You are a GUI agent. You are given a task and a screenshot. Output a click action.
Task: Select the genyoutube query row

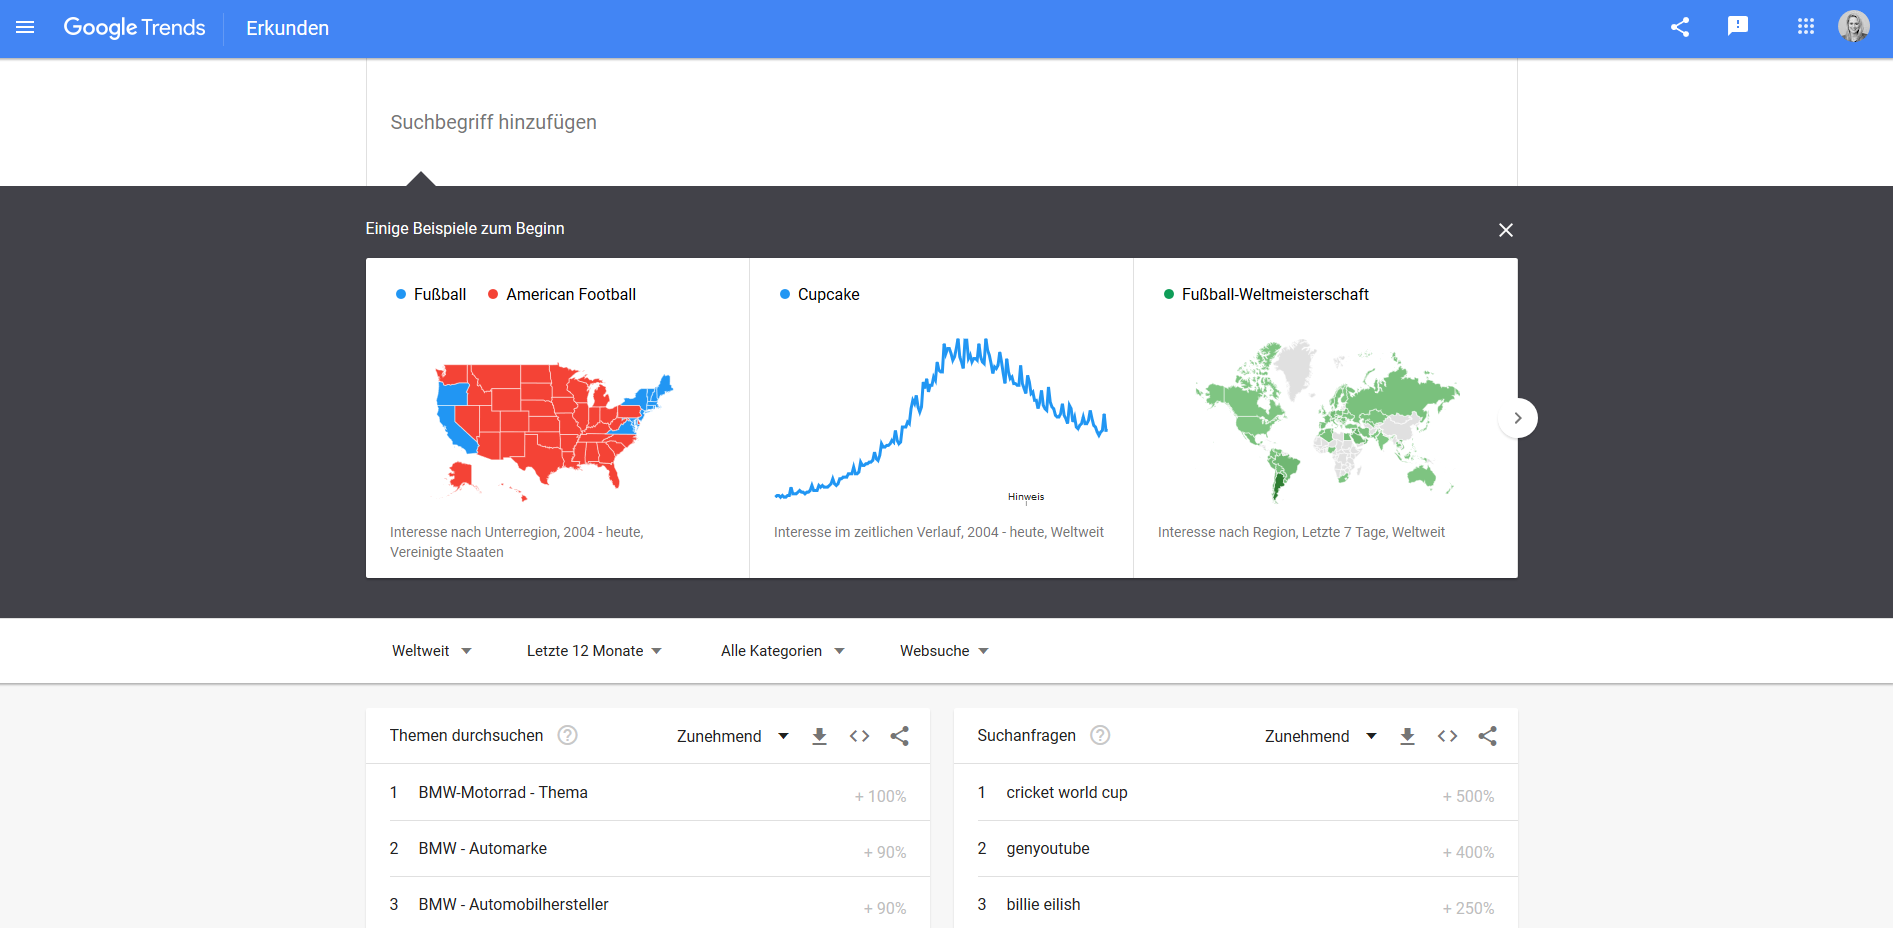click(1236, 849)
